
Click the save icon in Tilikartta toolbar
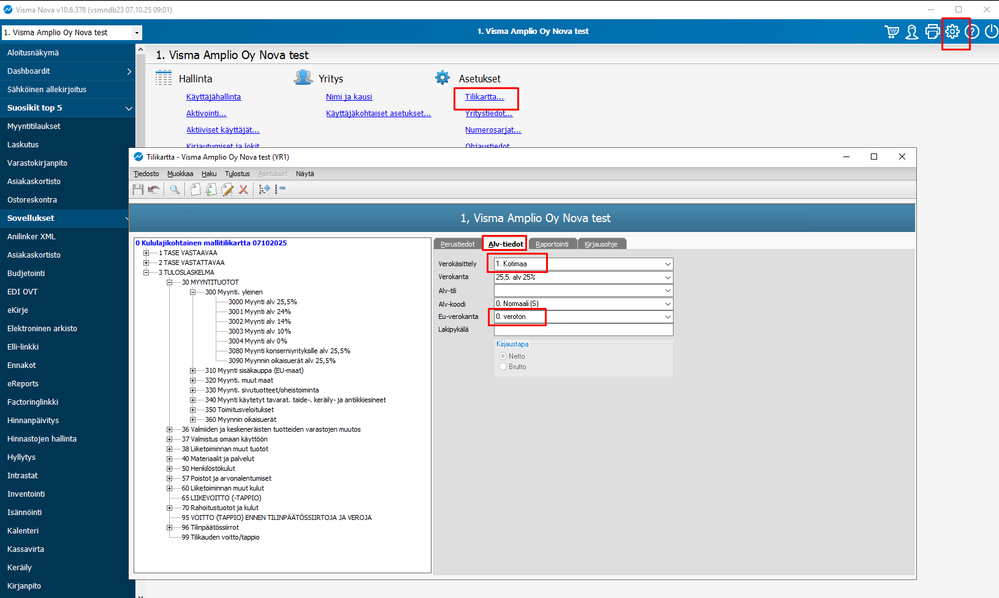[138, 190]
